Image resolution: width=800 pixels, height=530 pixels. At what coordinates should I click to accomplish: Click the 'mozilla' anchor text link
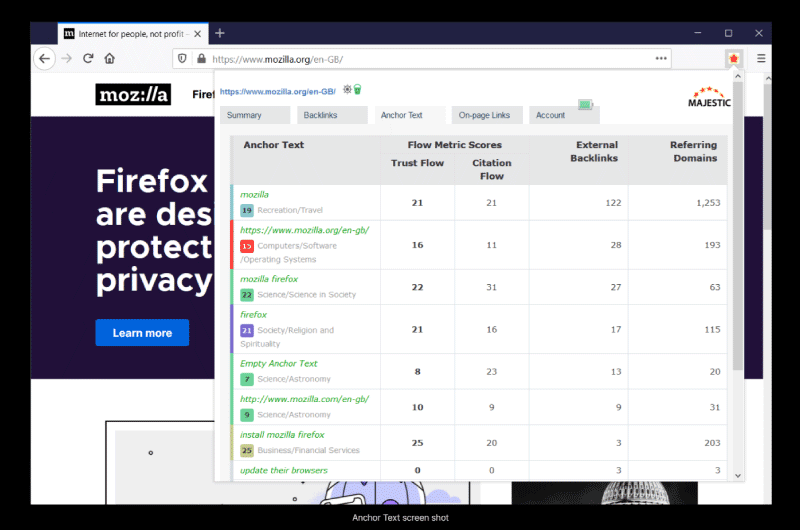tap(254, 194)
